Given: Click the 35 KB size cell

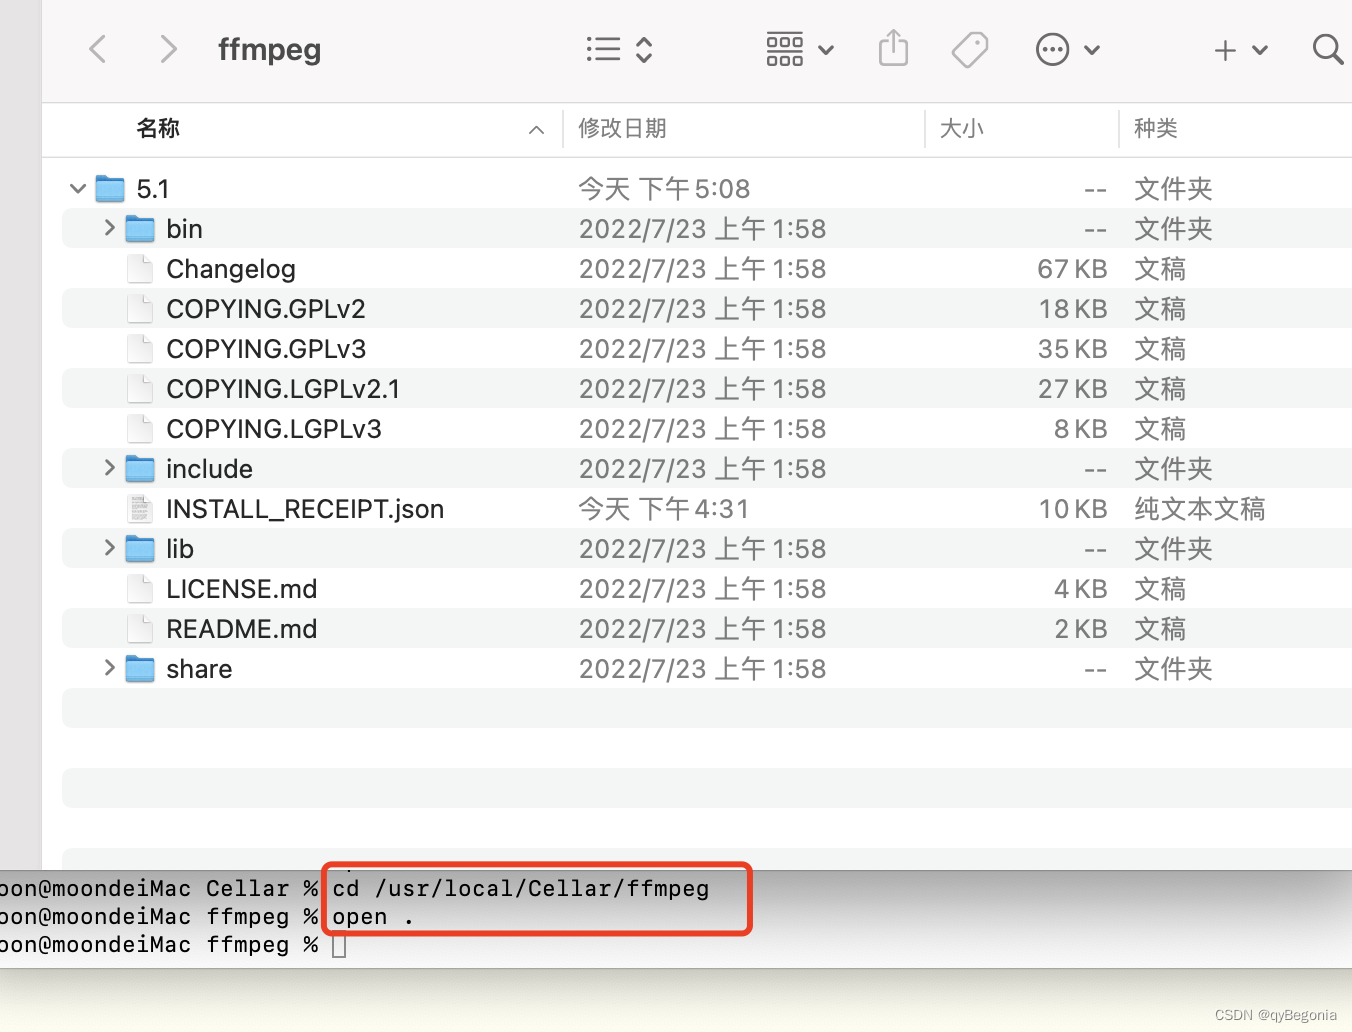Looking at the screenshot, I should point(1072,349).
